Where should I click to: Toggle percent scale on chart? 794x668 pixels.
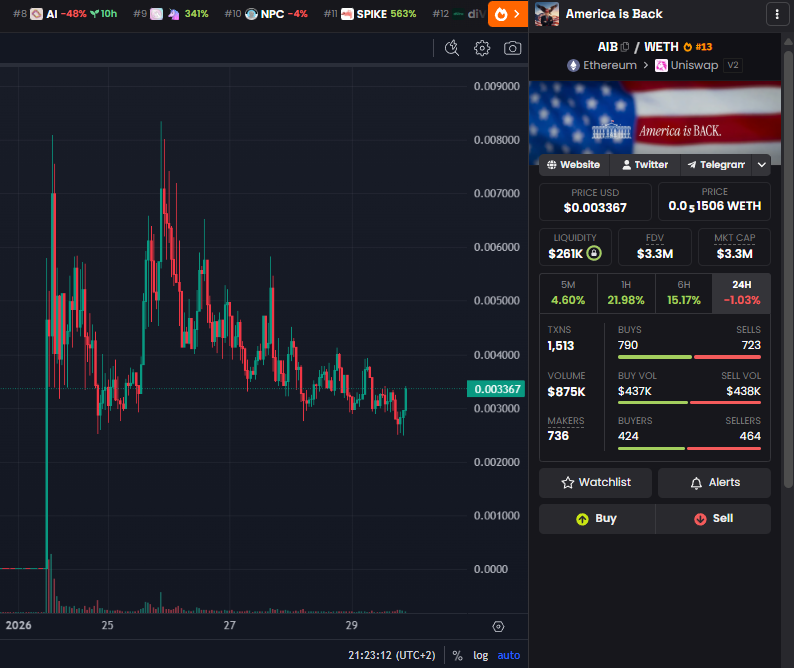pyautogui.click(x=457, y=655)
